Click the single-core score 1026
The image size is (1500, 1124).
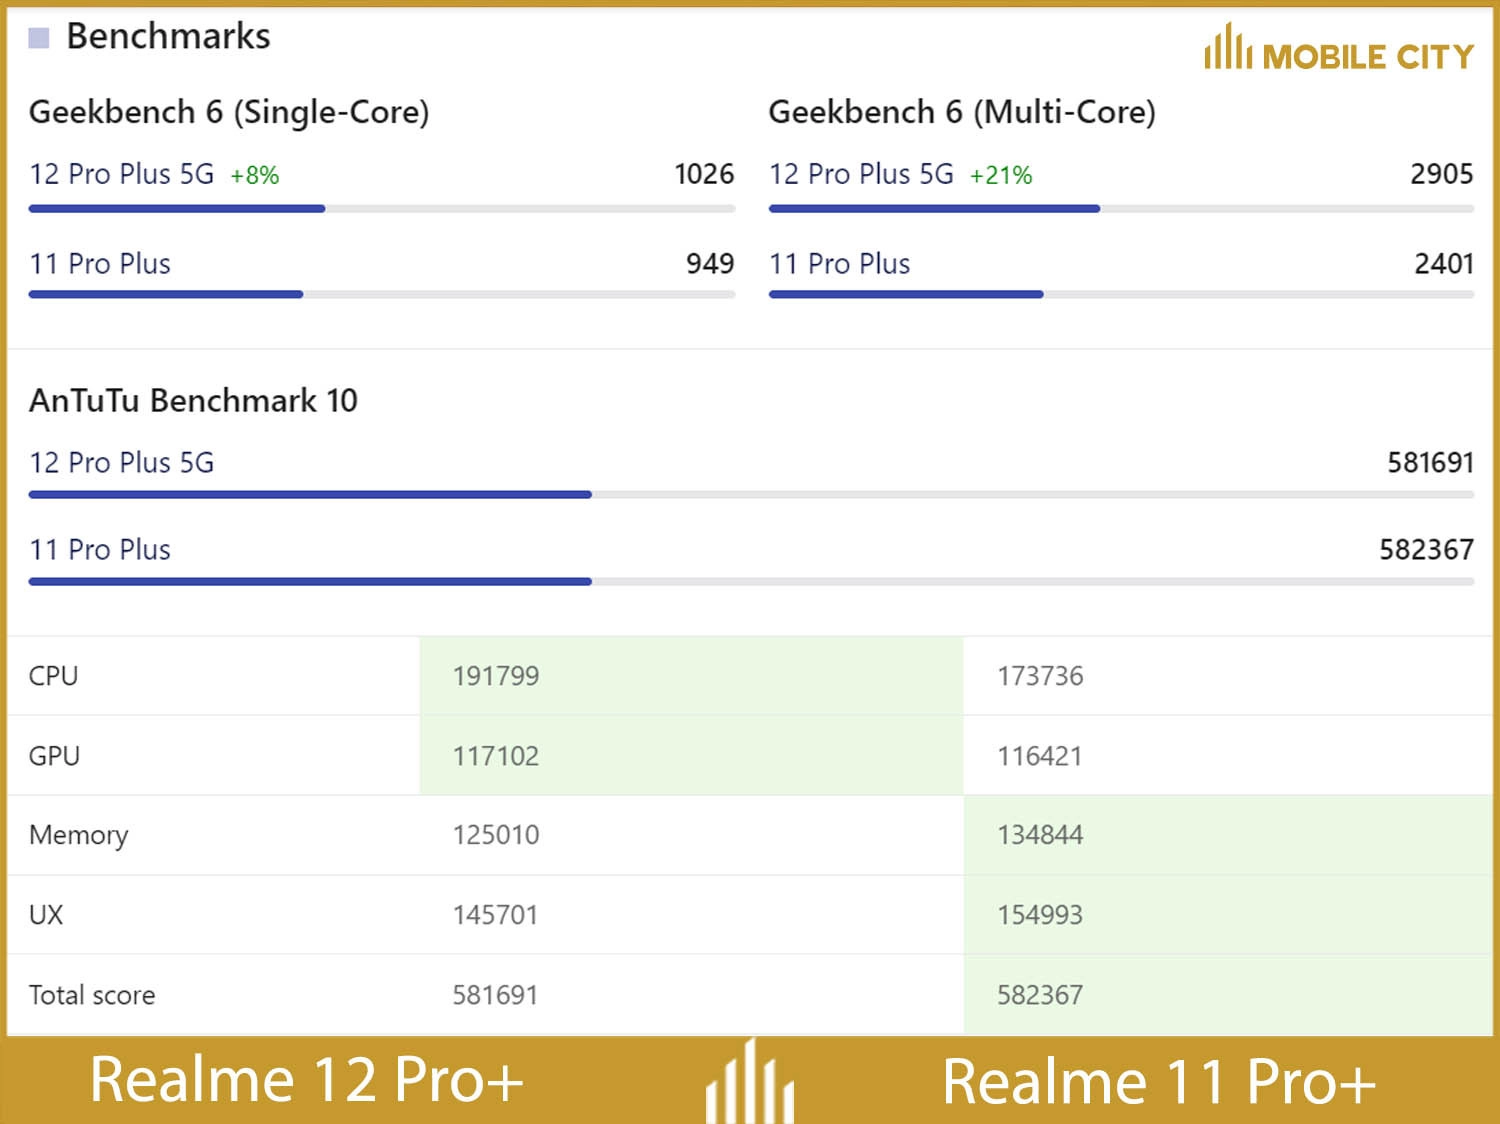(704, 174)
